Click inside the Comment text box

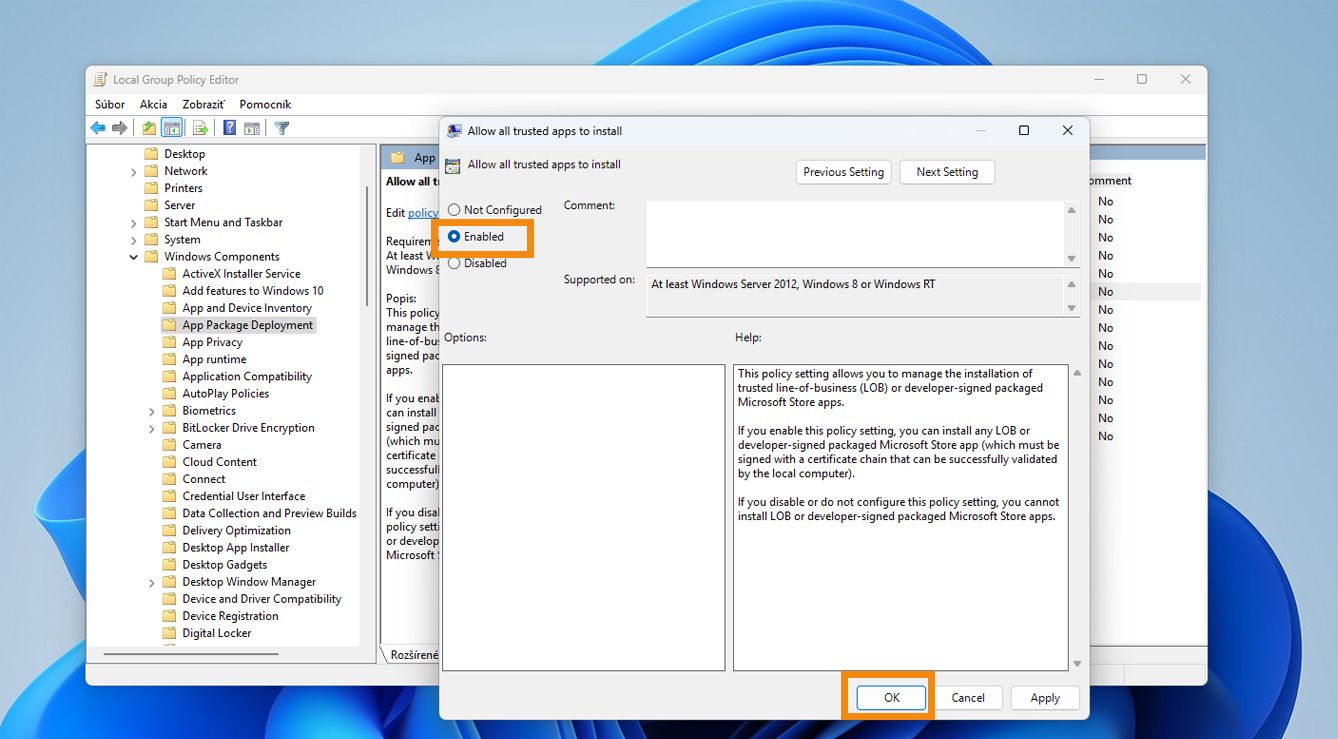click(x=855, y=233)
